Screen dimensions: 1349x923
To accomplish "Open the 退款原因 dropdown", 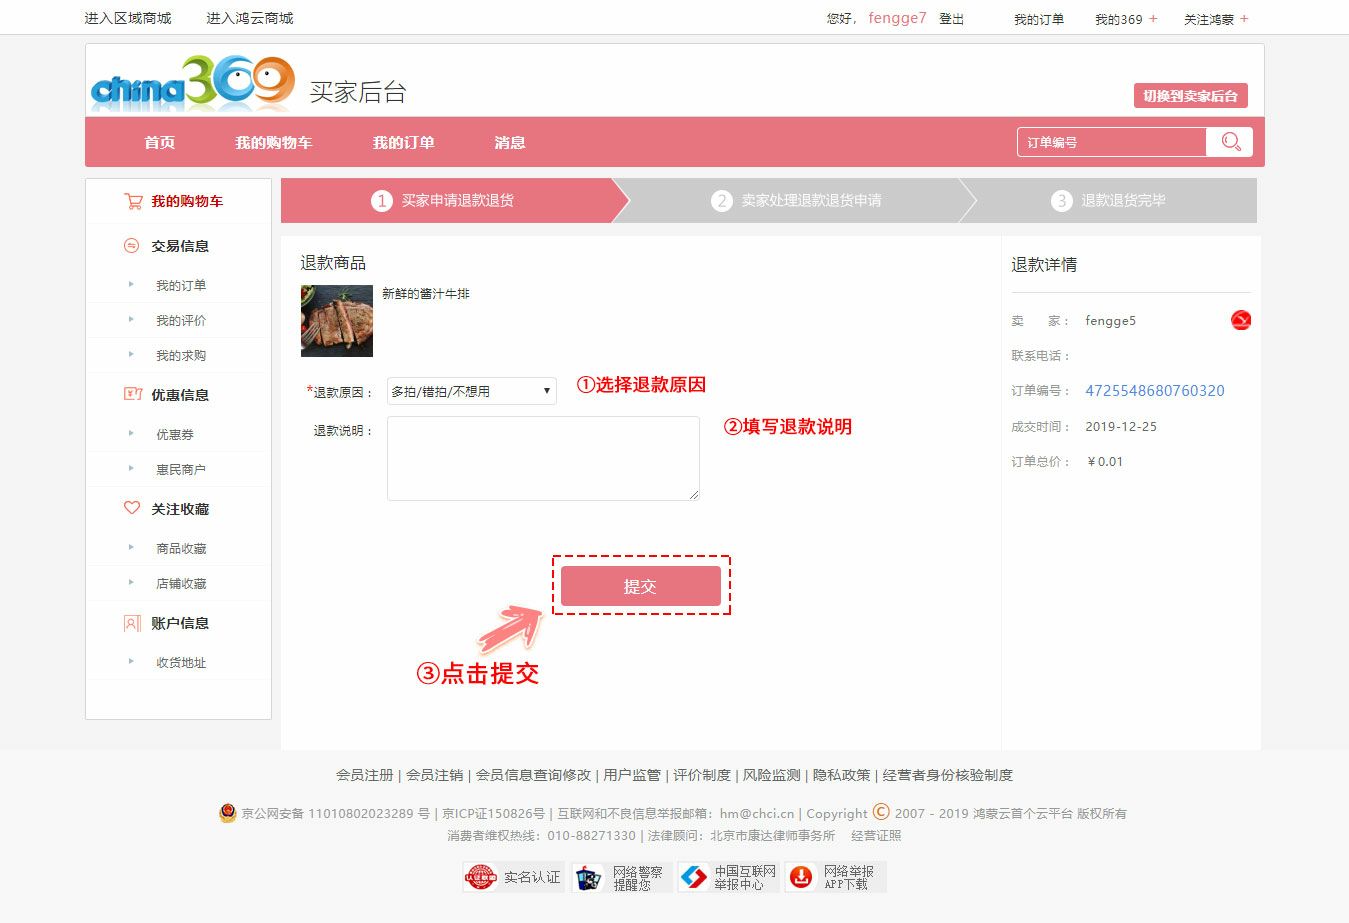I will tap(471, 391).
